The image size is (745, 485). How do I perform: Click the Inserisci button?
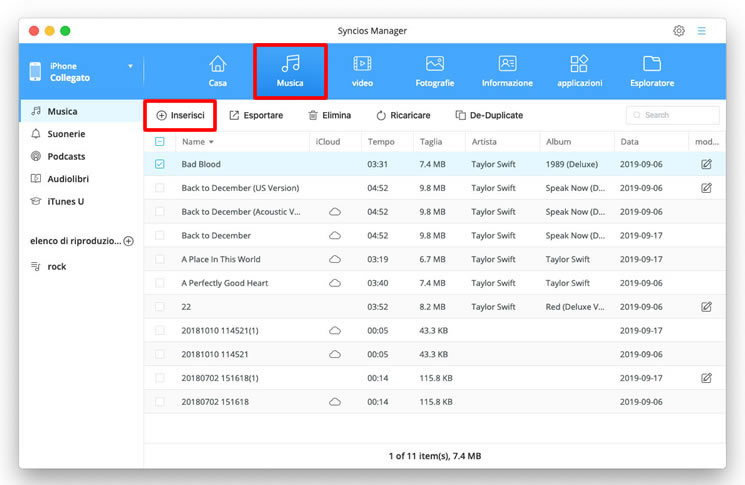[x=180, y=115]
